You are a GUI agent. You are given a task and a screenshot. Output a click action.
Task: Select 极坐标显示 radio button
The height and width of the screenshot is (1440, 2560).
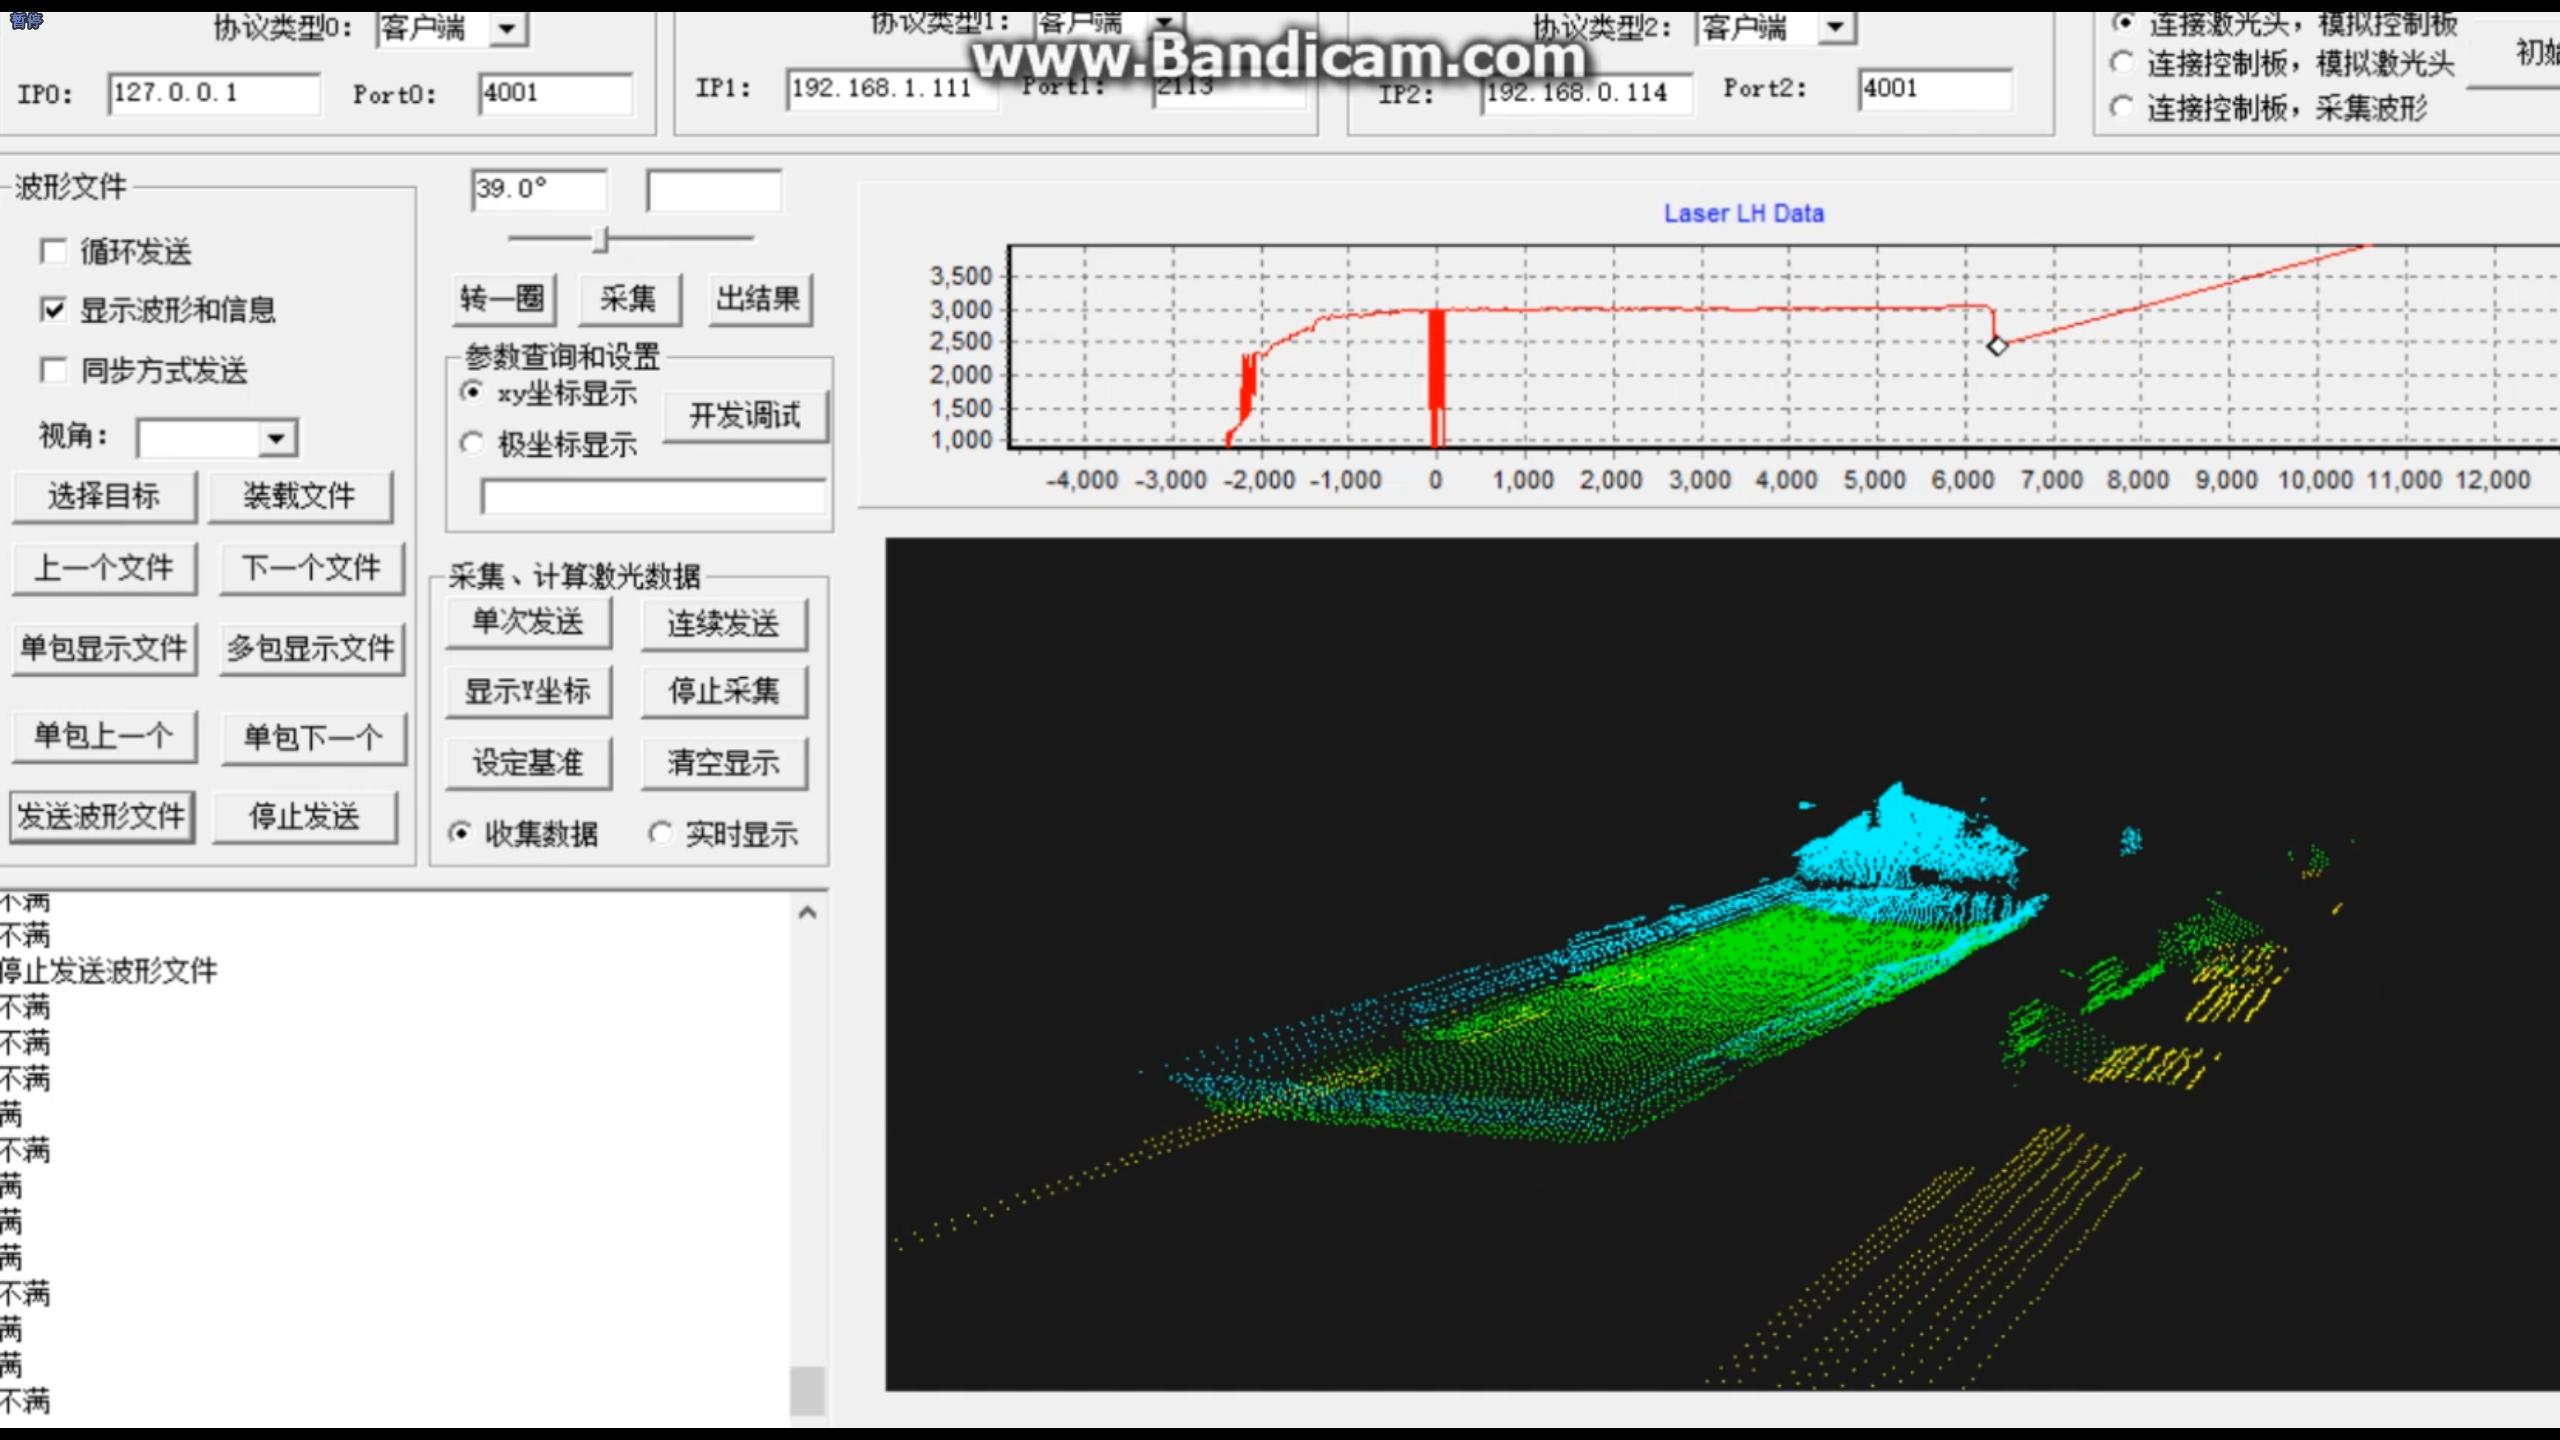(x=472, y=443)
